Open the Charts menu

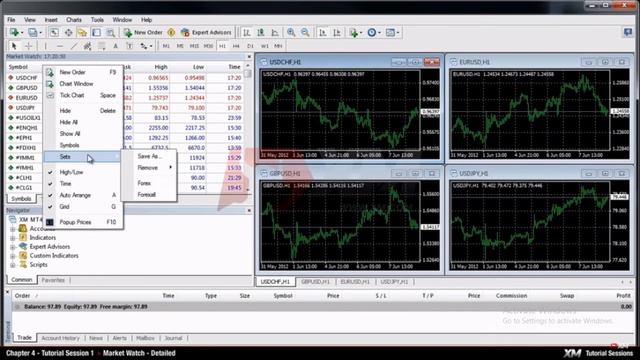click(x=74, y=20)
